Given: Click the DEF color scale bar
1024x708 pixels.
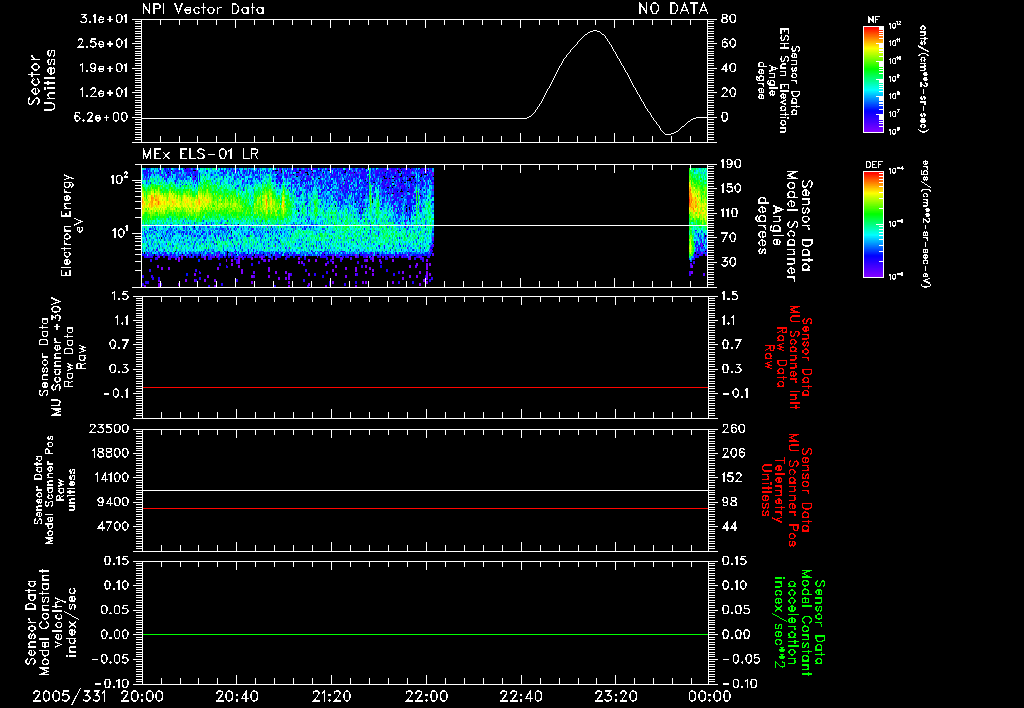Looking at the screenshot, I should pos(874,224).
